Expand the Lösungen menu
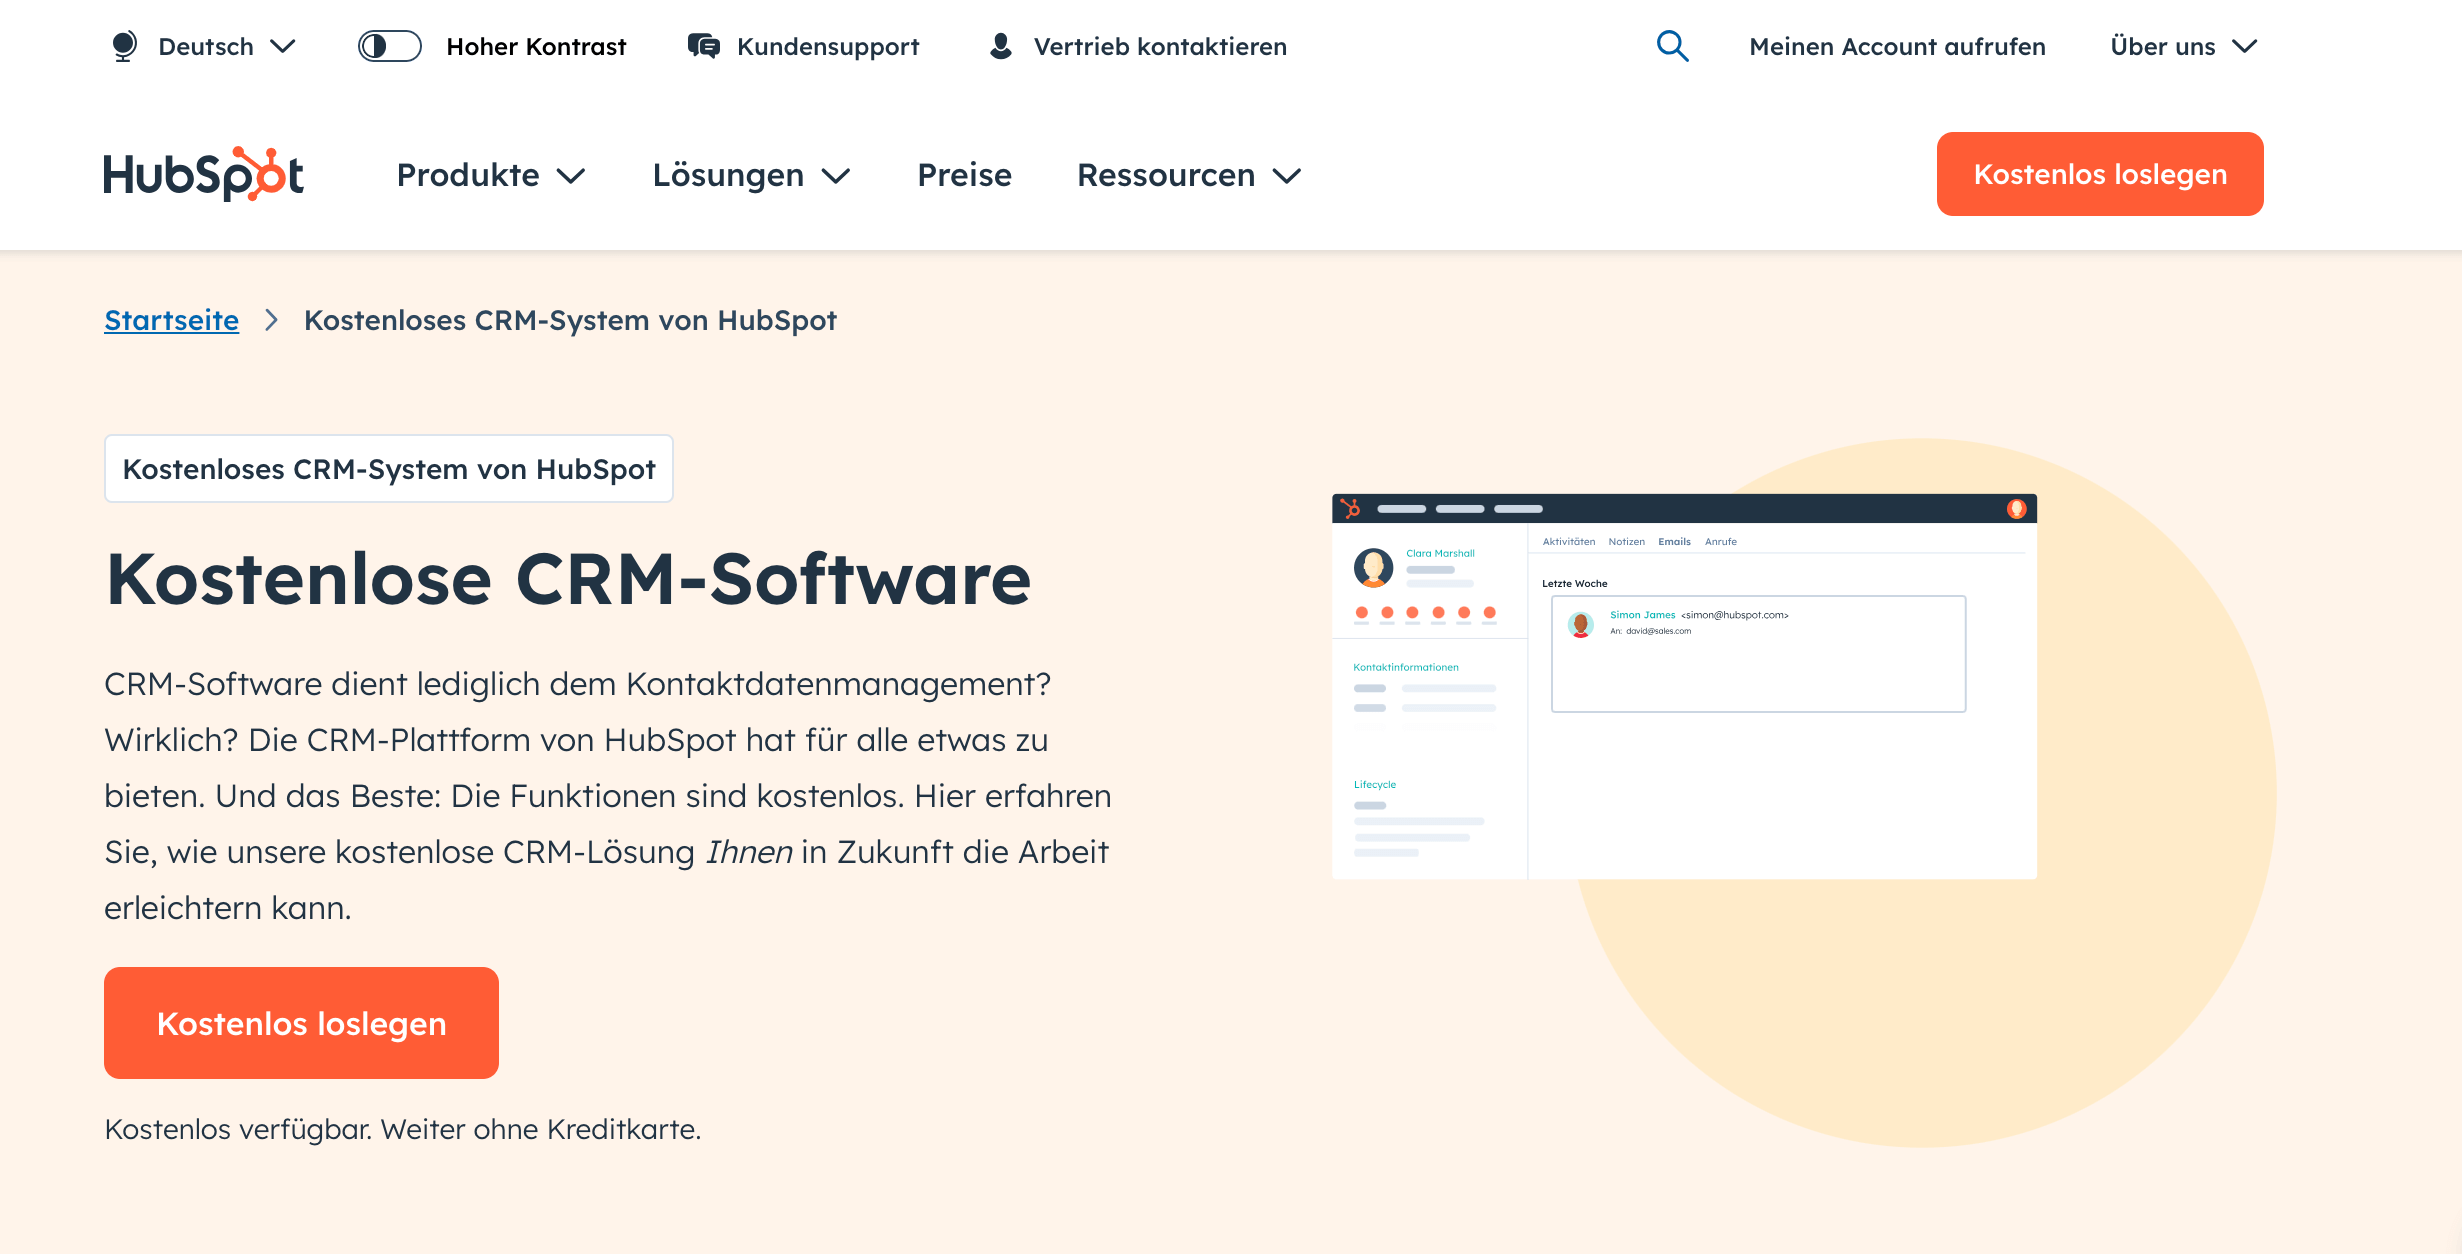Image resolution: width=2462 pixels, height=1254 pixels. click(751, 175)
